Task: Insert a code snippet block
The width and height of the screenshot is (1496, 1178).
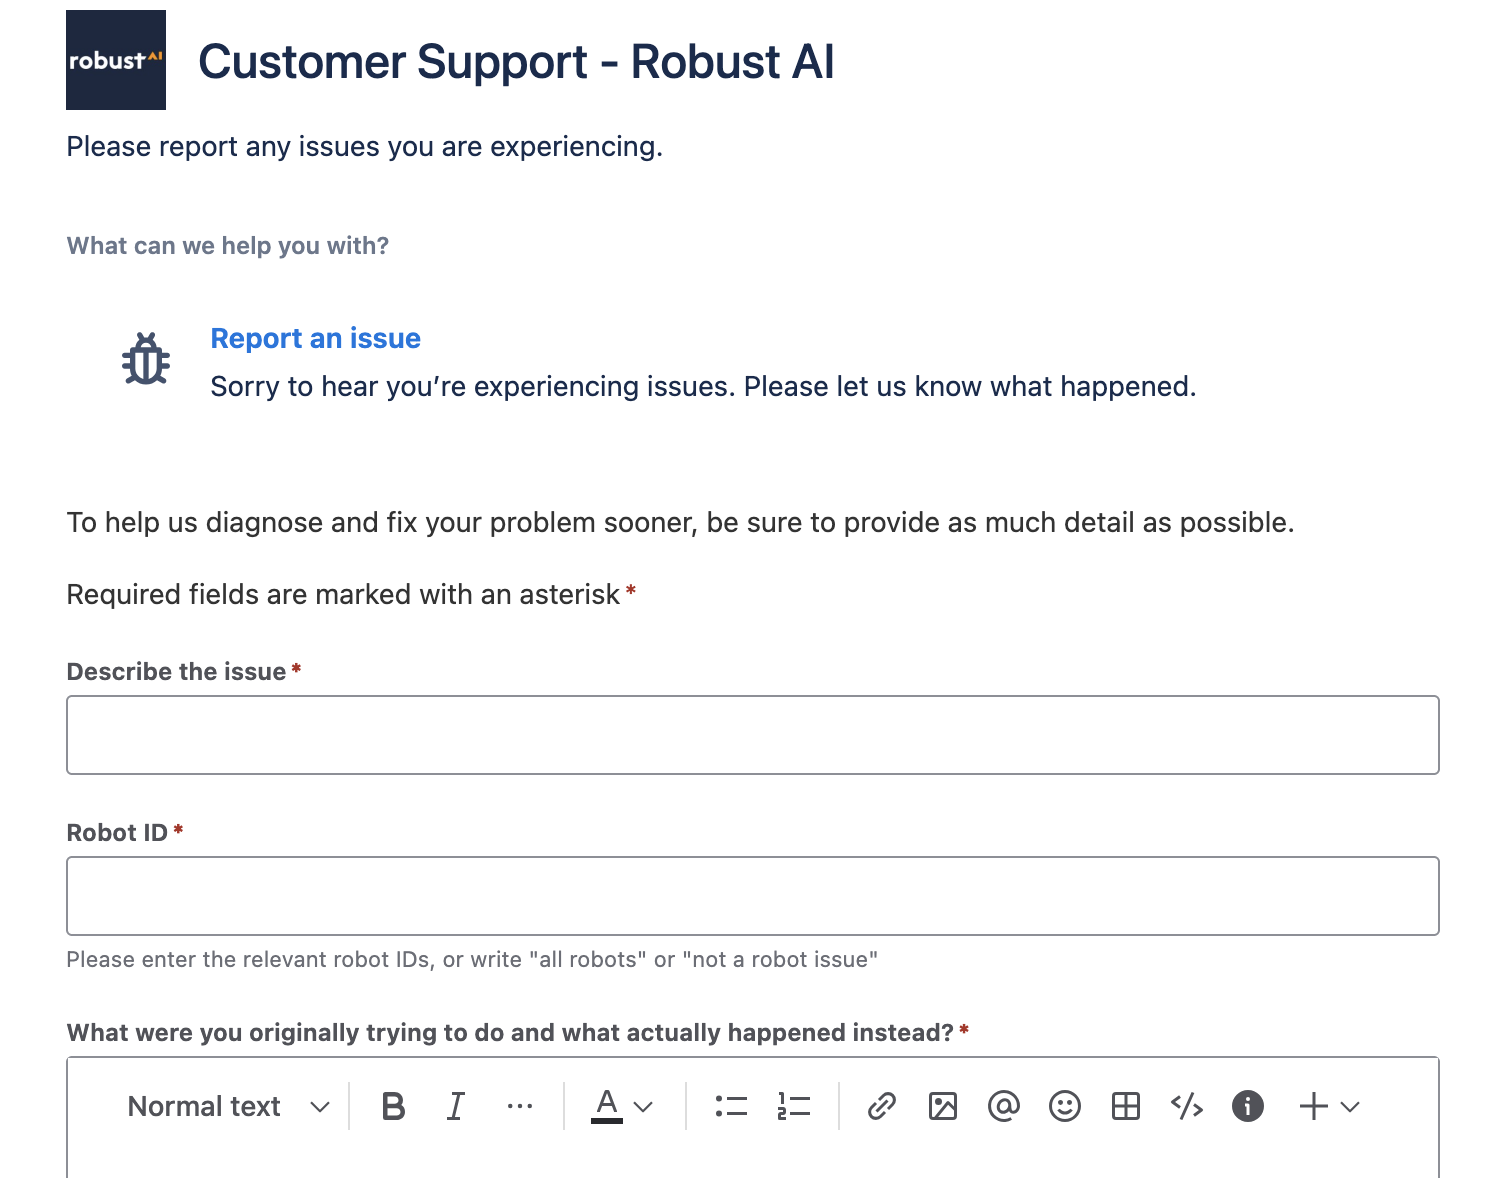Action: [1187, 1106]
